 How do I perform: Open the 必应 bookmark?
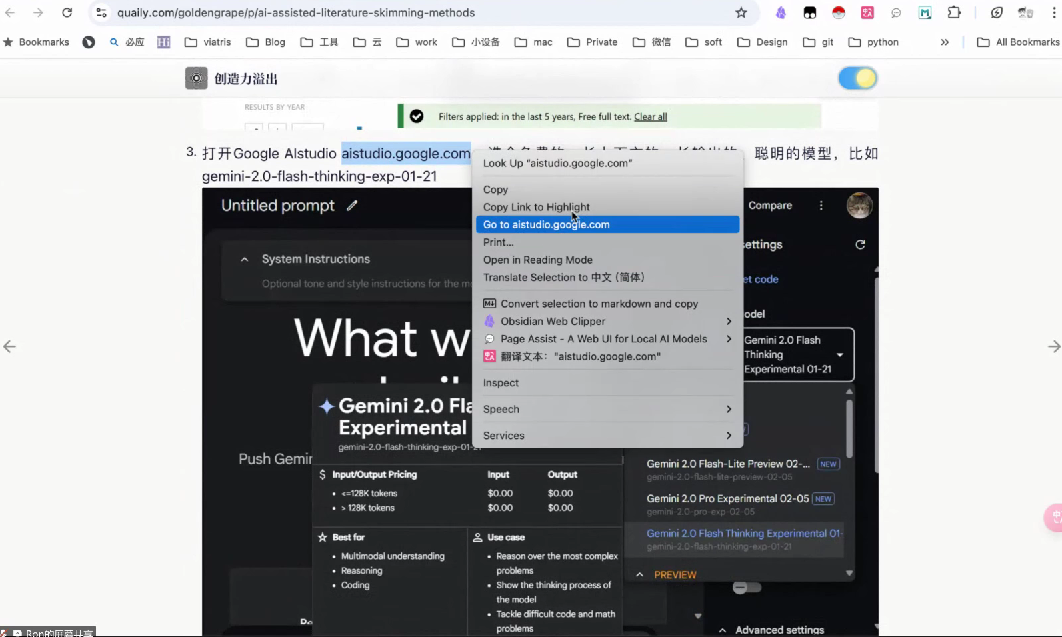[127, 42]
